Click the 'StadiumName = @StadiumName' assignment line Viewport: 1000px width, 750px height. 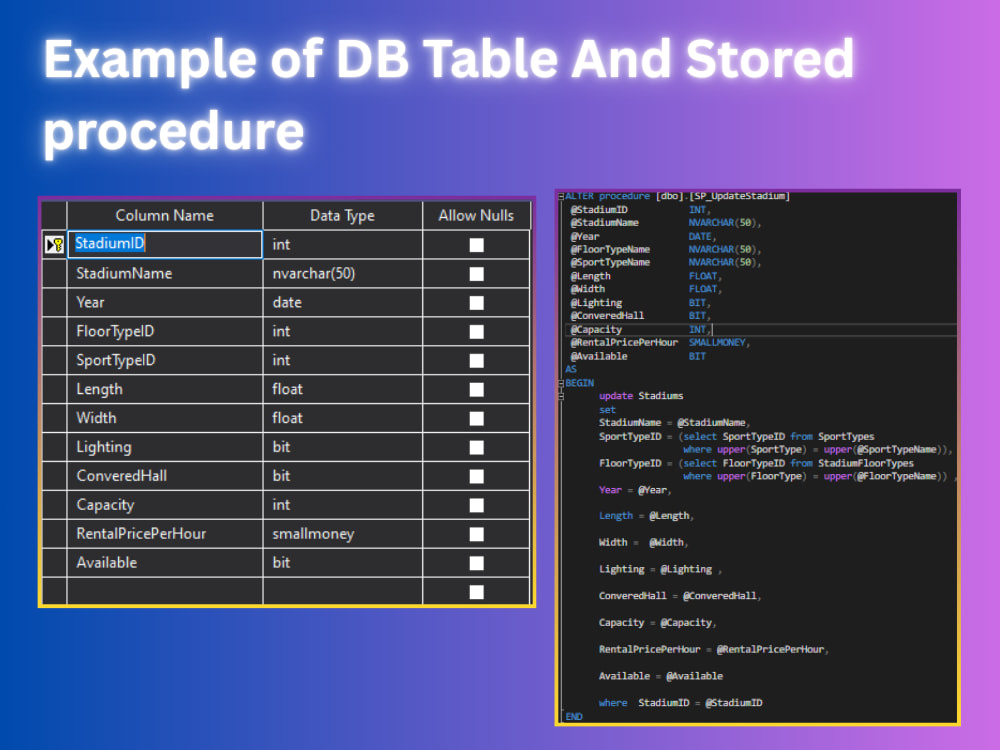pos(672,423)
